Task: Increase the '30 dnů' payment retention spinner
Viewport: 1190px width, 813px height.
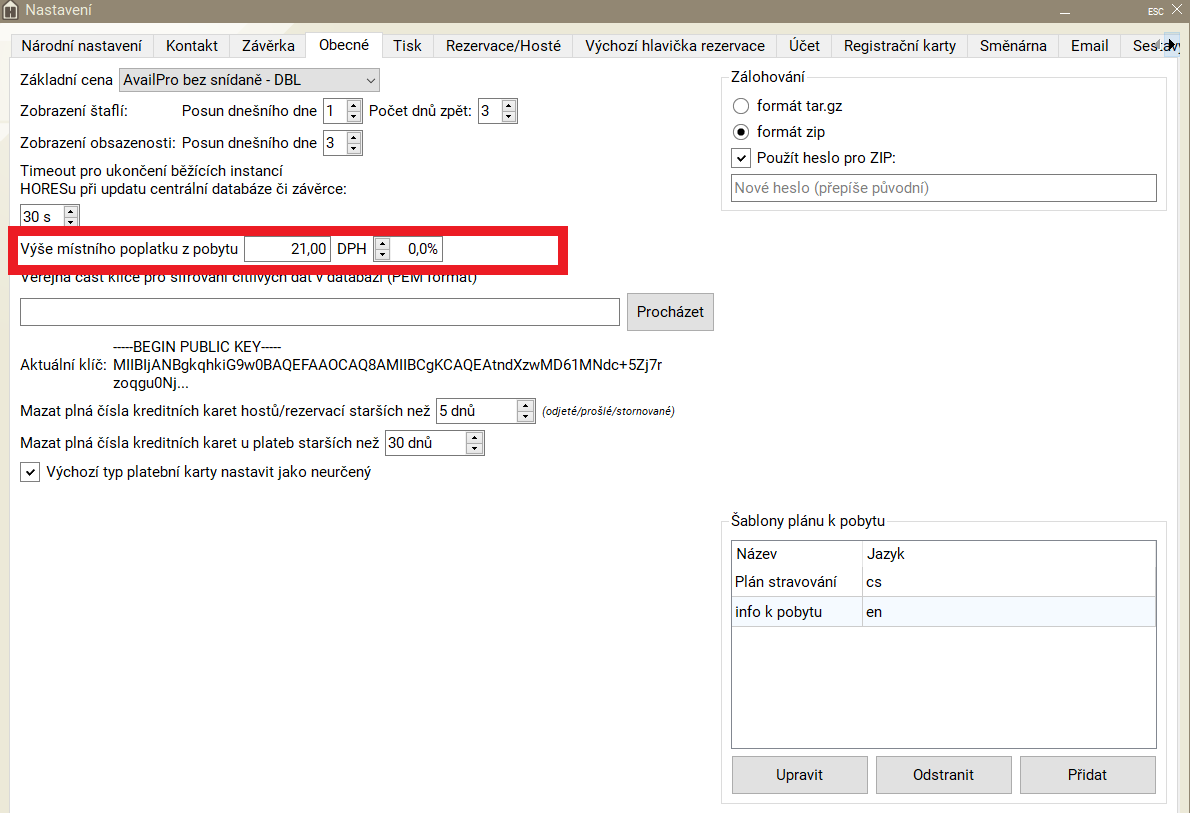Action: 474,437
